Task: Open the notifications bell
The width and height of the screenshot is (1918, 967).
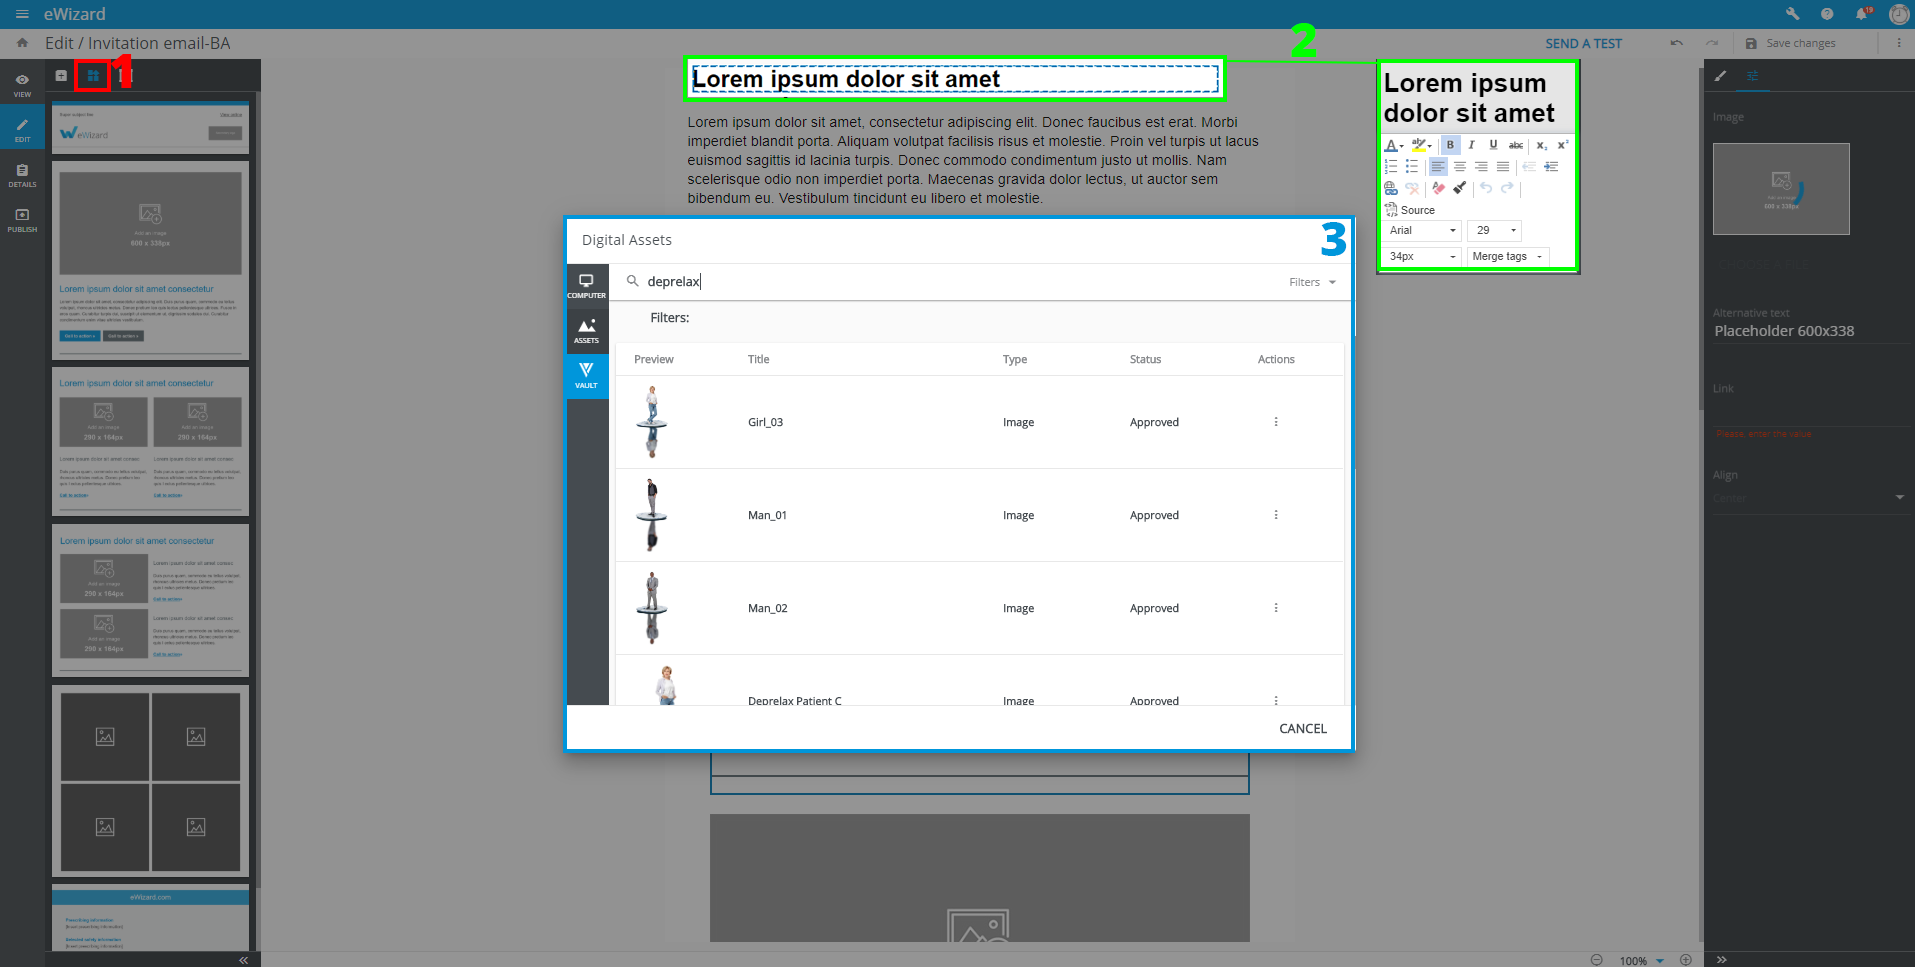Action: tap(1860, 14)
